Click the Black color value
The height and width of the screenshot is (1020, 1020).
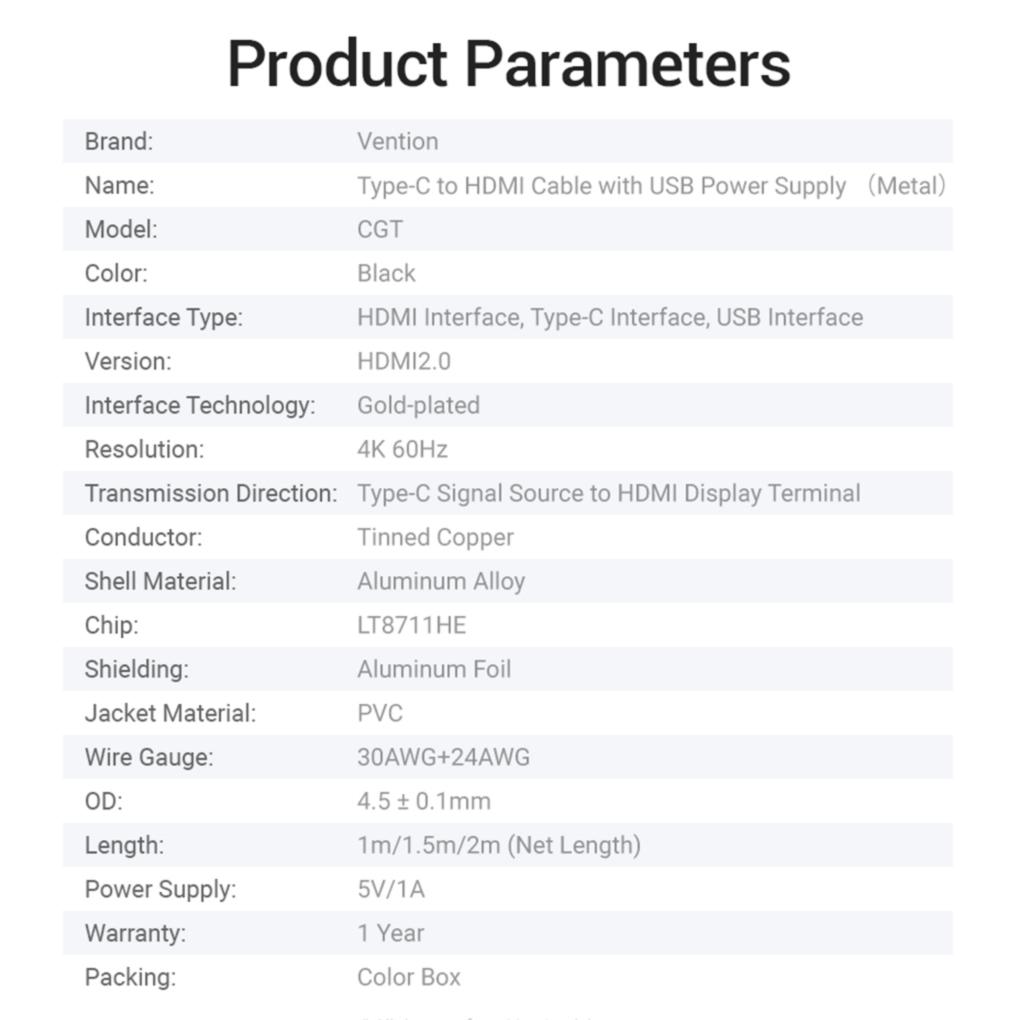386,273
